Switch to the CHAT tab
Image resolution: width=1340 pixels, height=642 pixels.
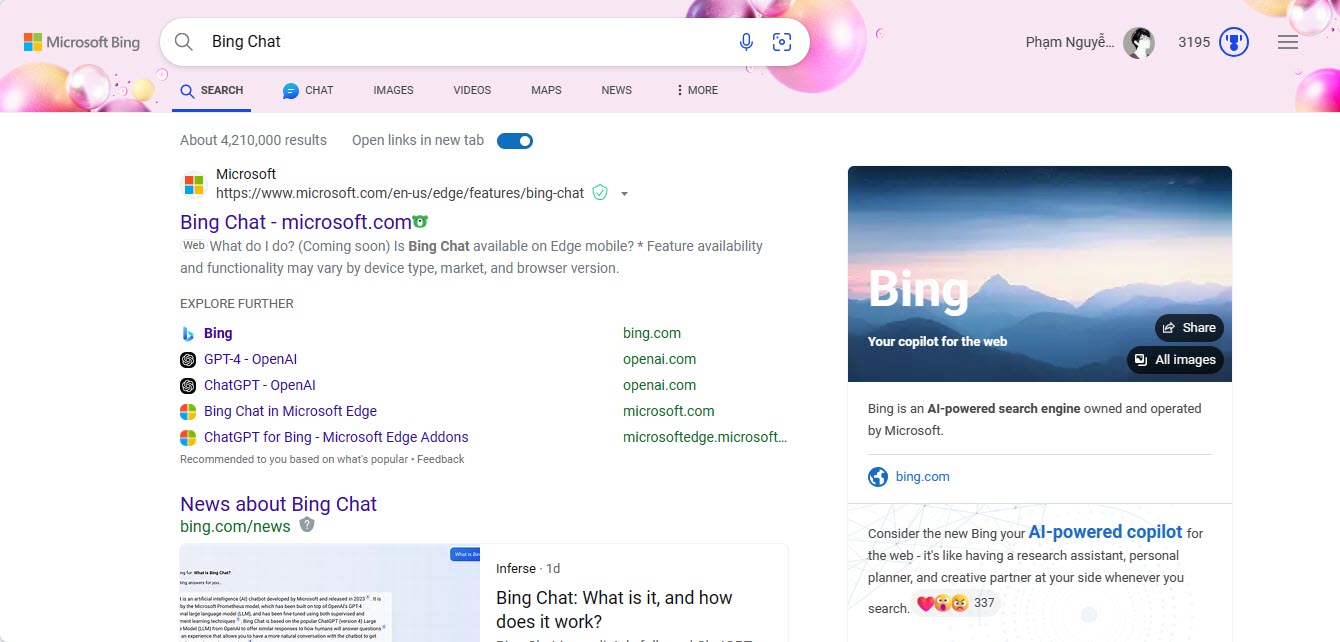[308, 90]
